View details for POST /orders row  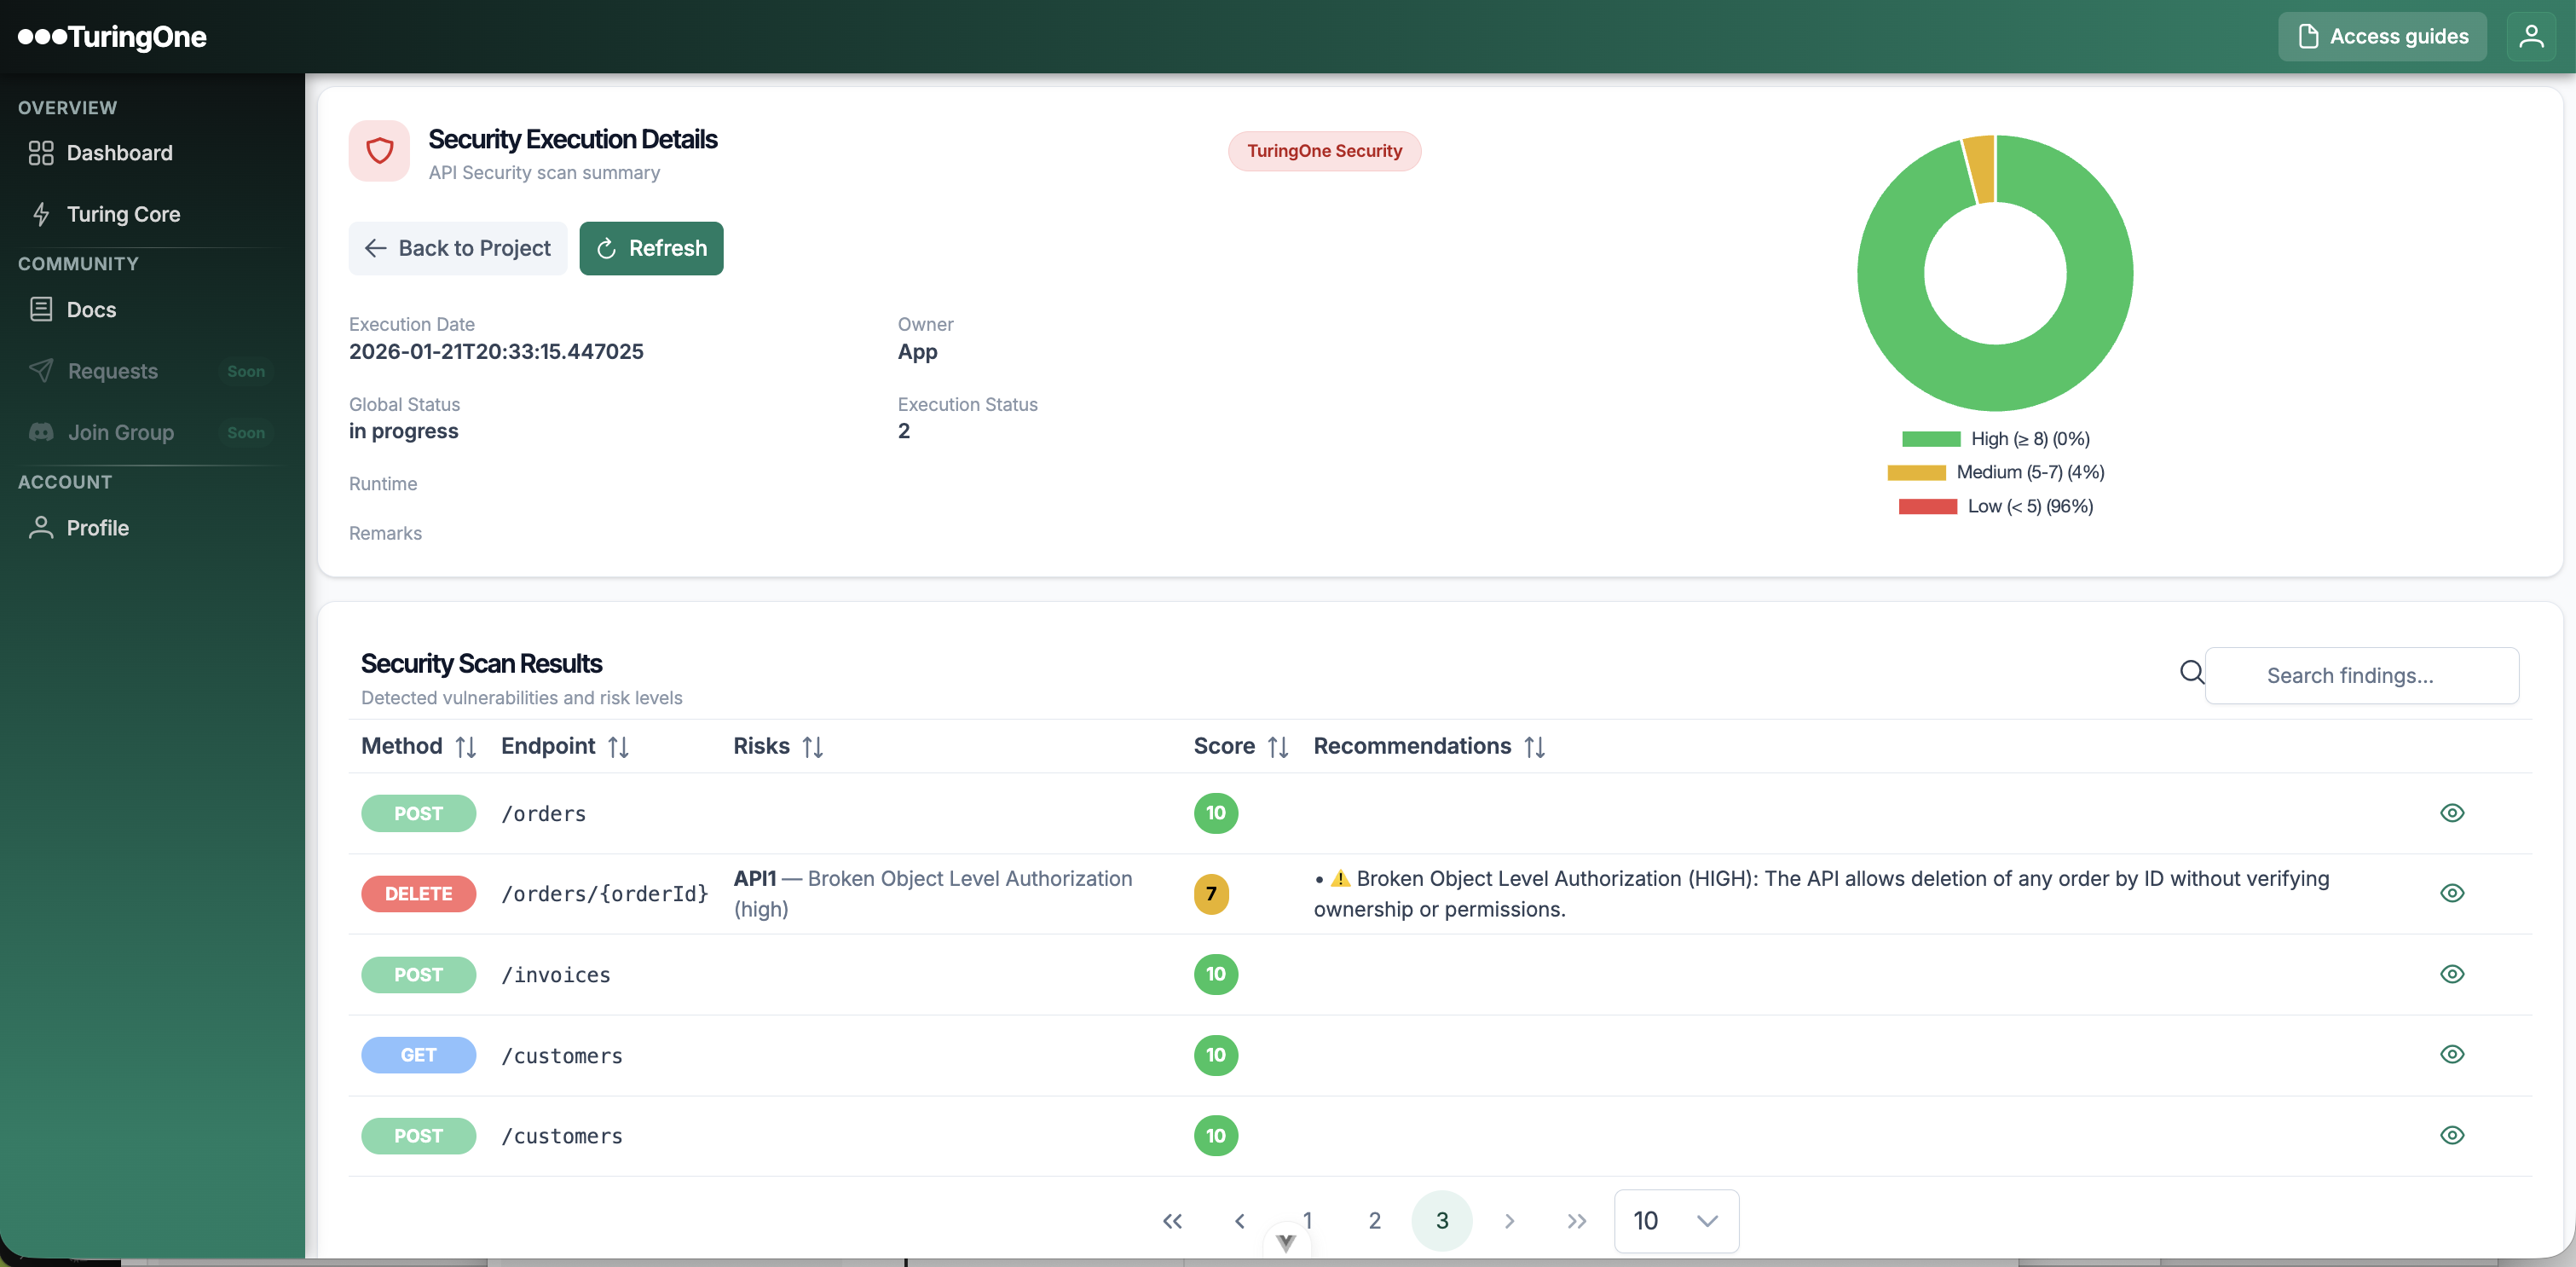tap(2451, 813)
